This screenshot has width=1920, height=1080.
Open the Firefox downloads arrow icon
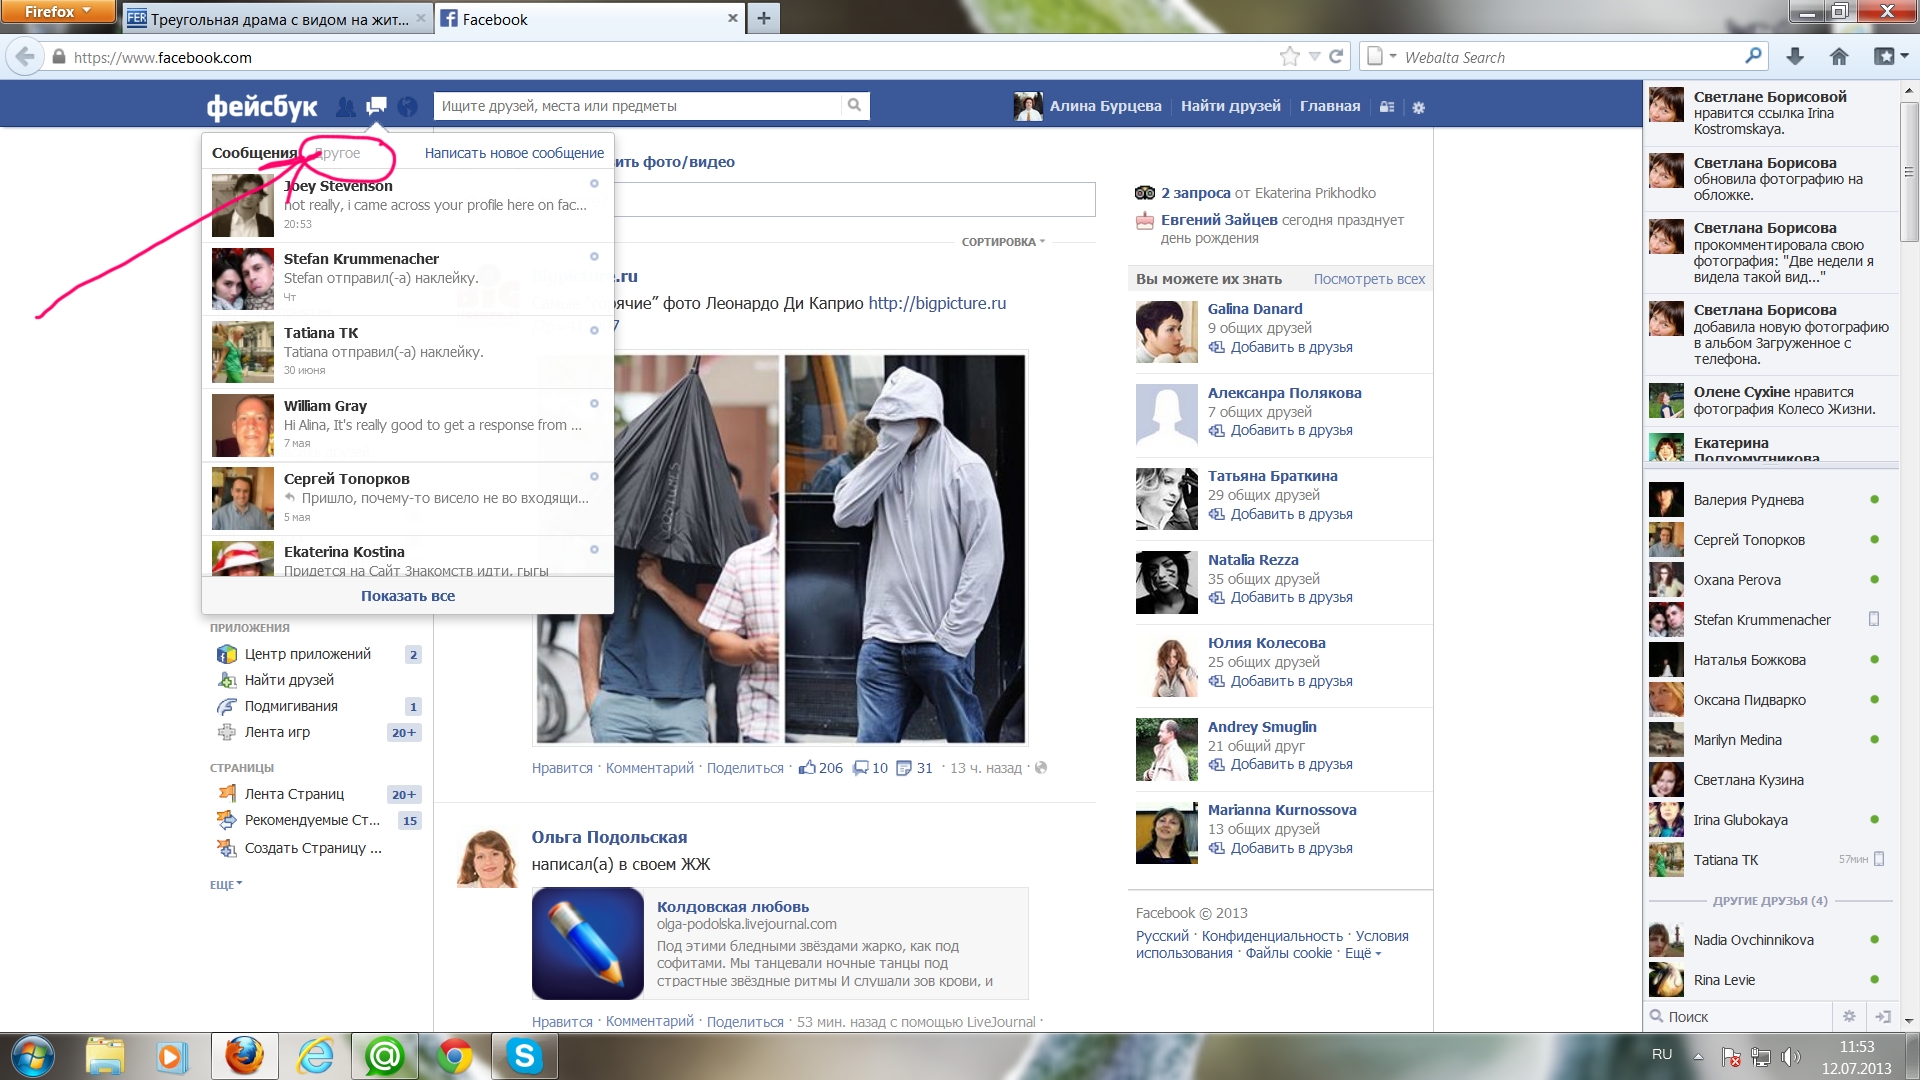point(1795,57)
